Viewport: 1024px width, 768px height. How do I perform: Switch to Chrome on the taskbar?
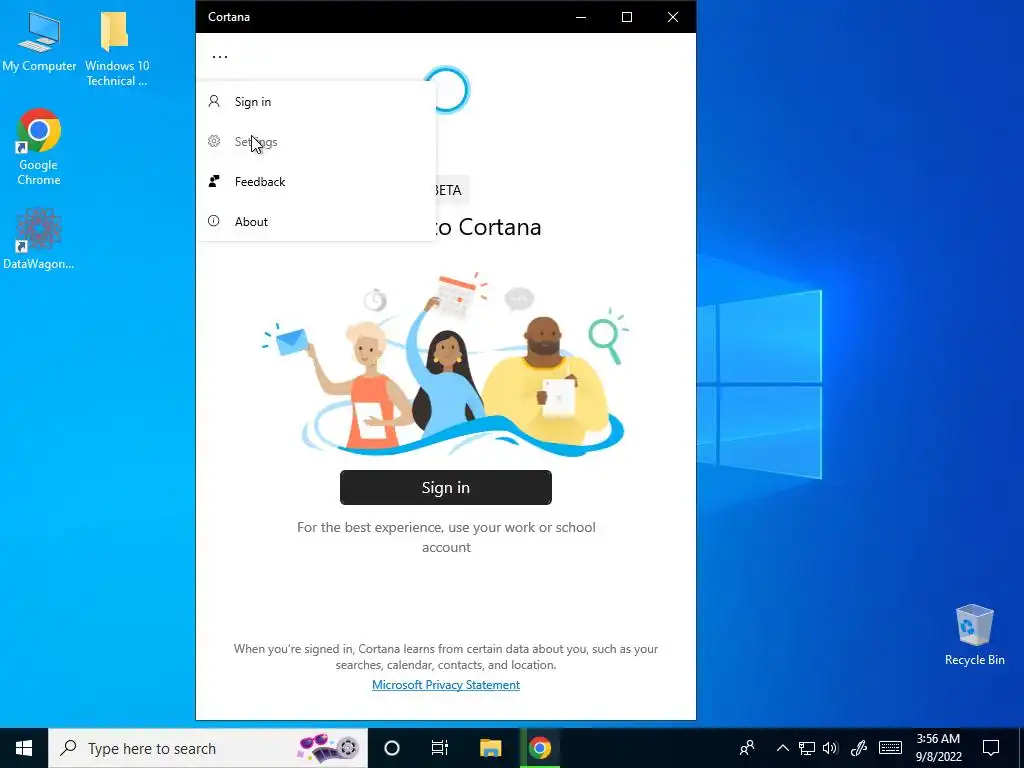(x=540, y=748)
